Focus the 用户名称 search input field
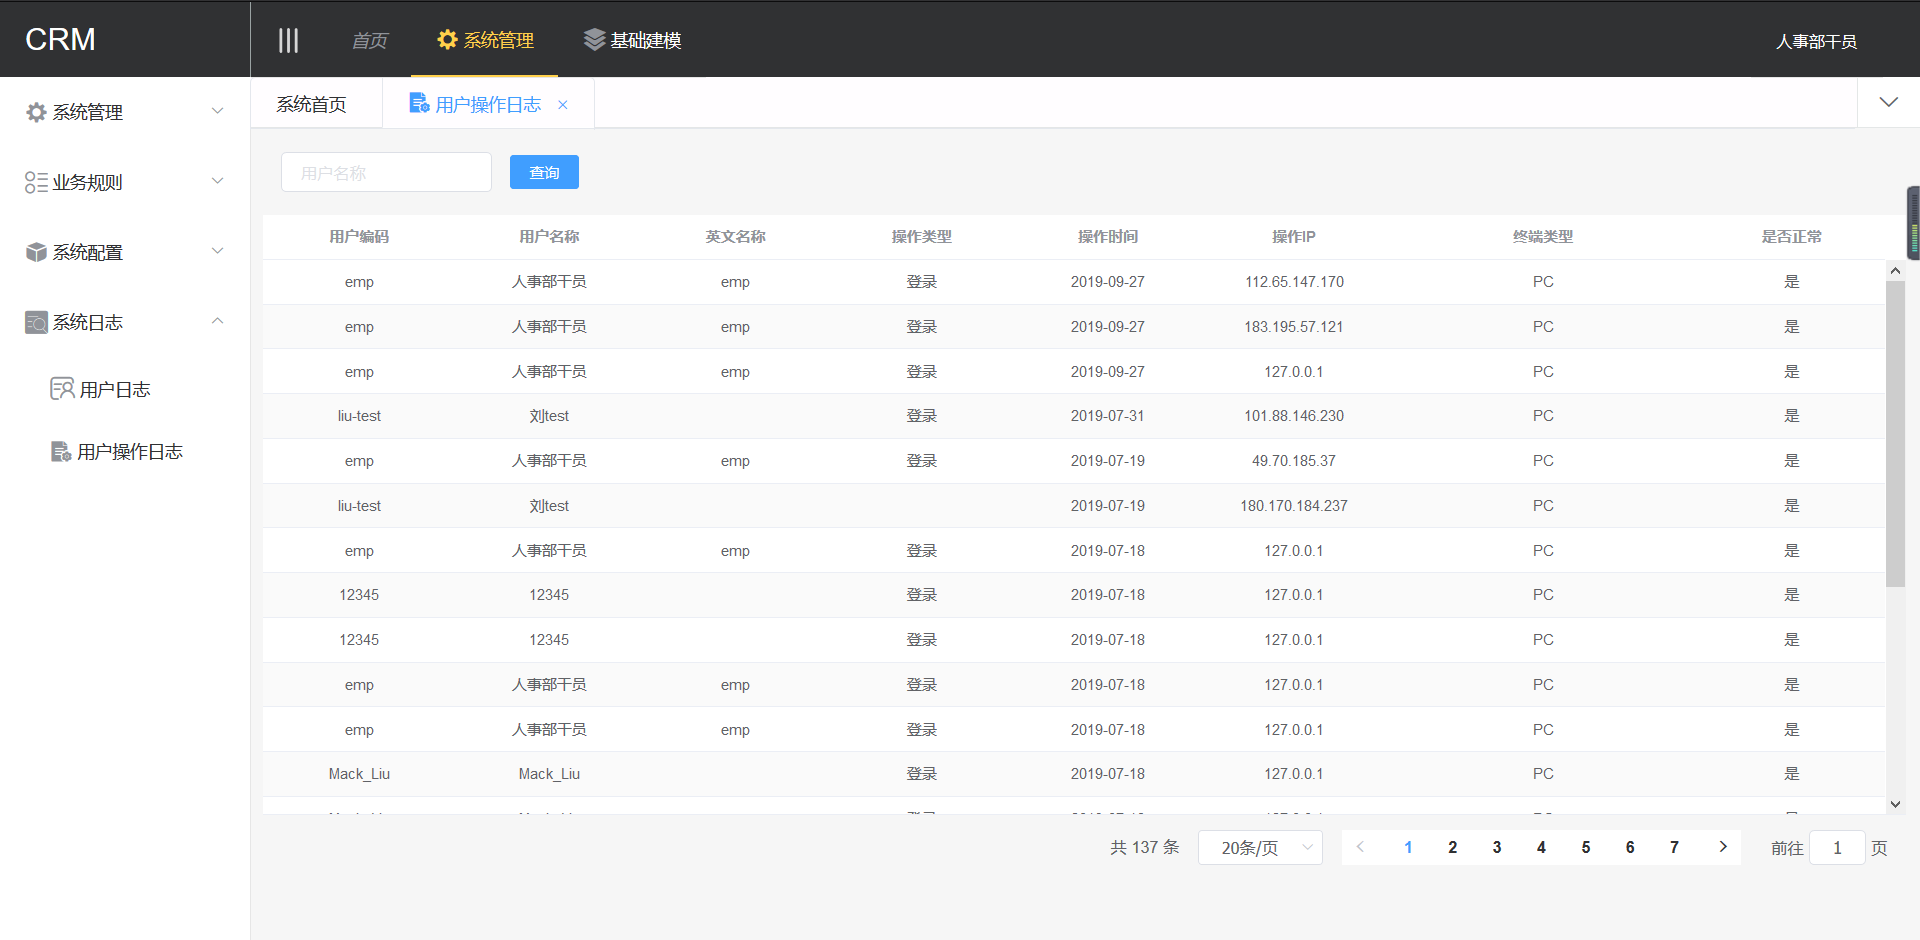 click(386, 172)
